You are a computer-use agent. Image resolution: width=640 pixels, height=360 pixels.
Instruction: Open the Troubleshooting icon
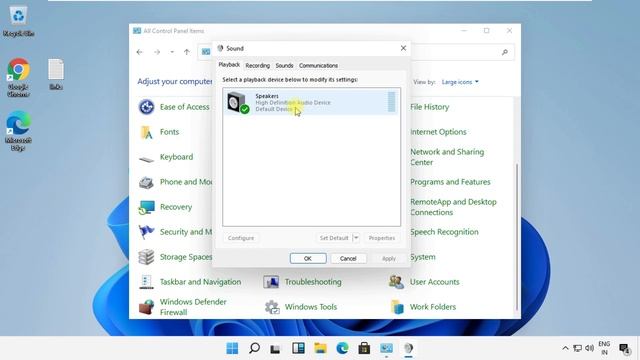click(x=271, y=282)
